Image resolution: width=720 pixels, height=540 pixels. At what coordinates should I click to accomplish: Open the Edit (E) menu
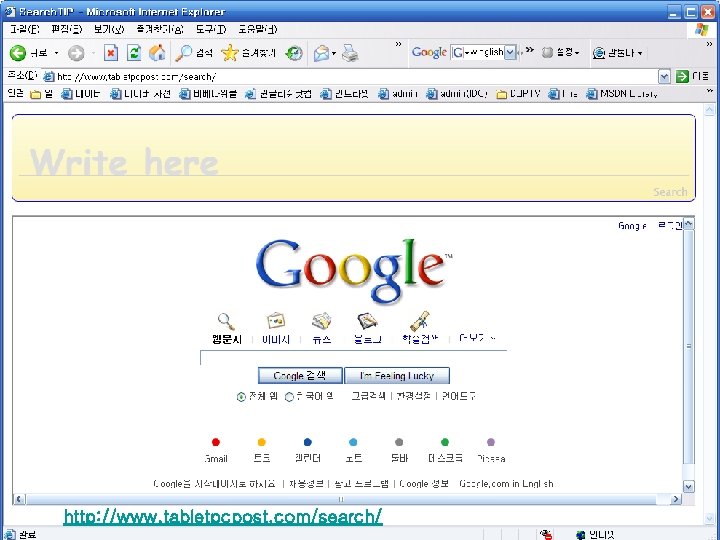coord(67,29)
